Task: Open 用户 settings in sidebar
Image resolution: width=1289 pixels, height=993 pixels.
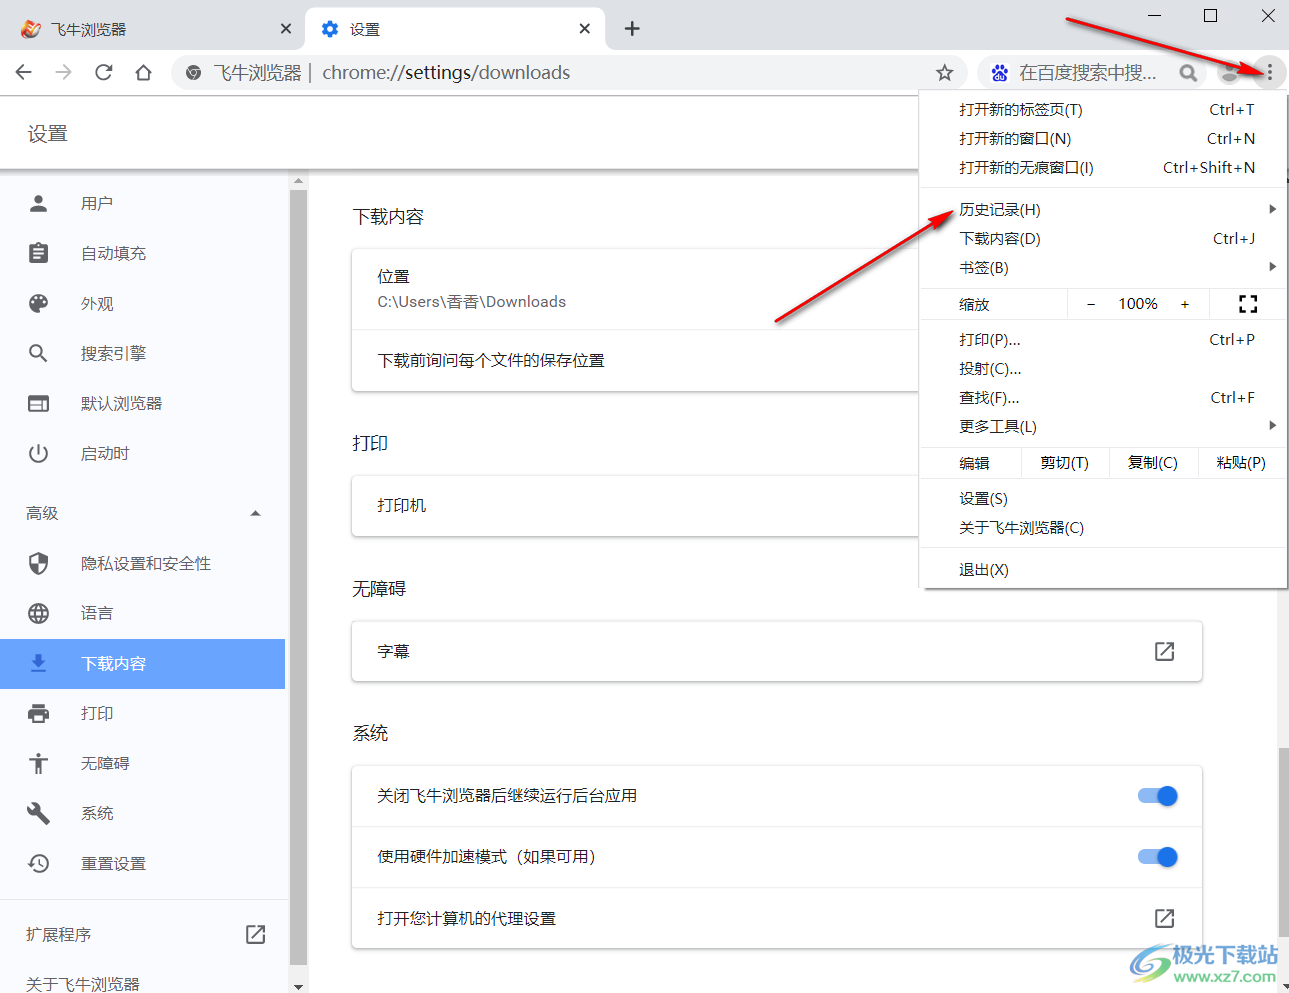Action: 142,204
